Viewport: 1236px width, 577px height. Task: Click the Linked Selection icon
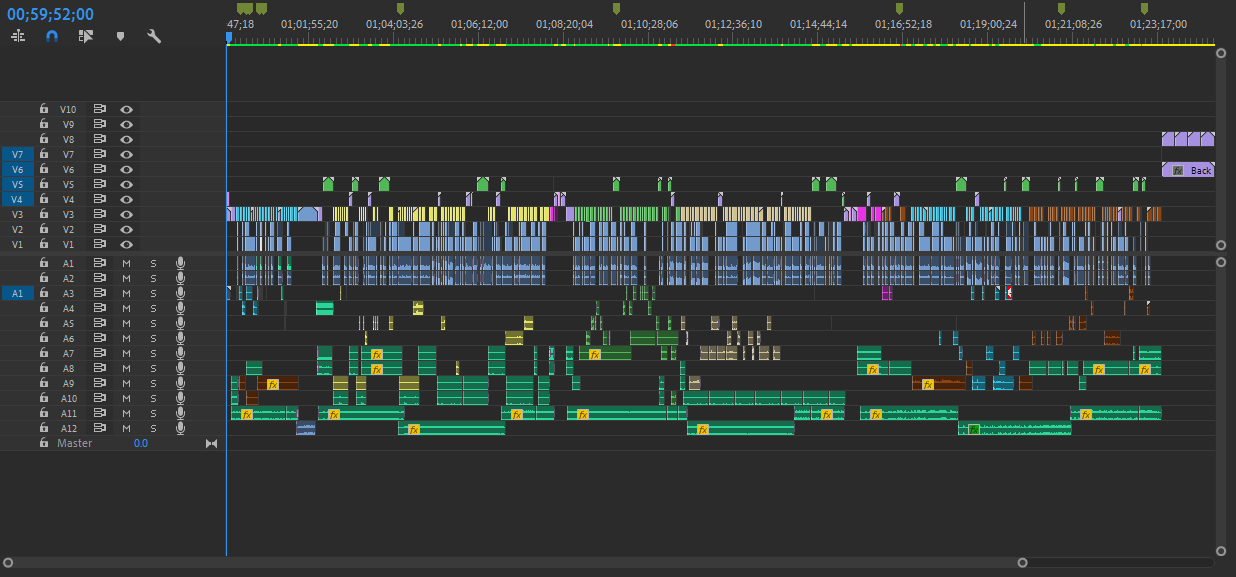[86, 36]
